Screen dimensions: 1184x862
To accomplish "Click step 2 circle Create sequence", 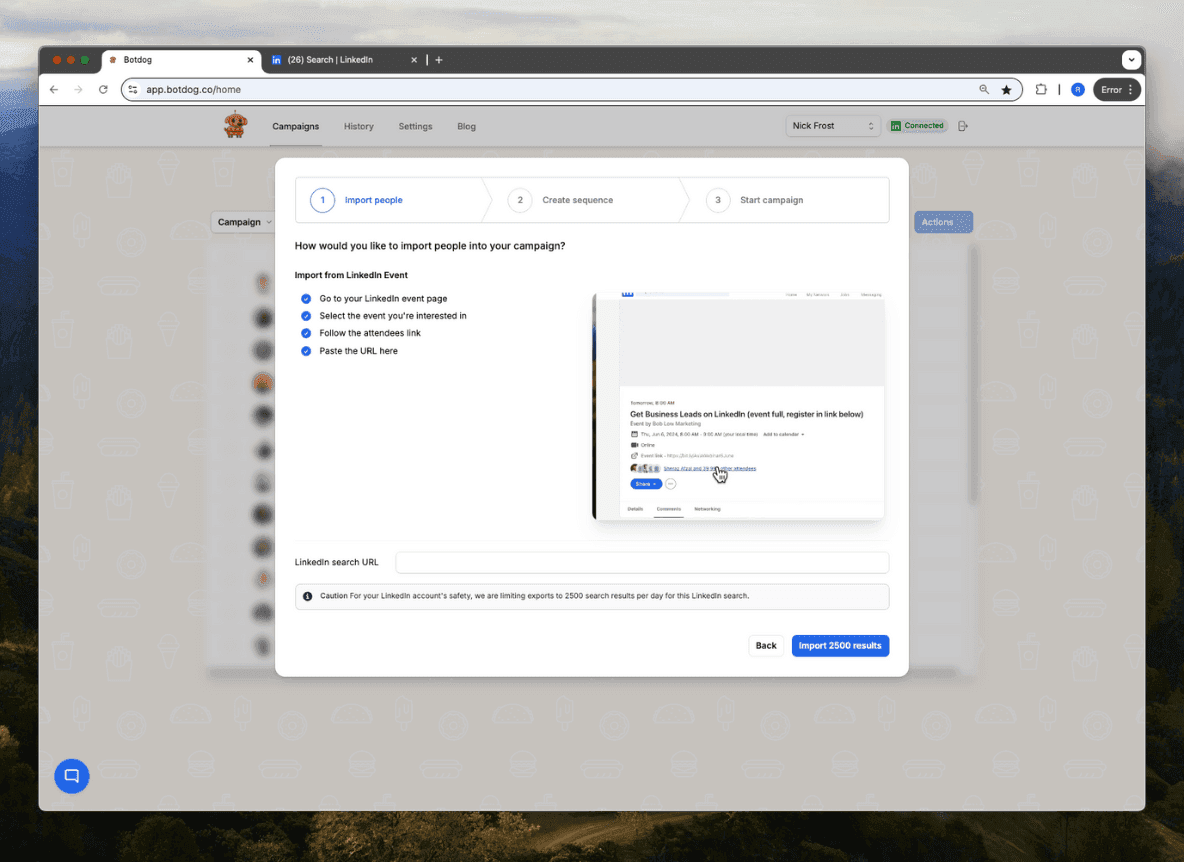I will [x=520, y=200].
